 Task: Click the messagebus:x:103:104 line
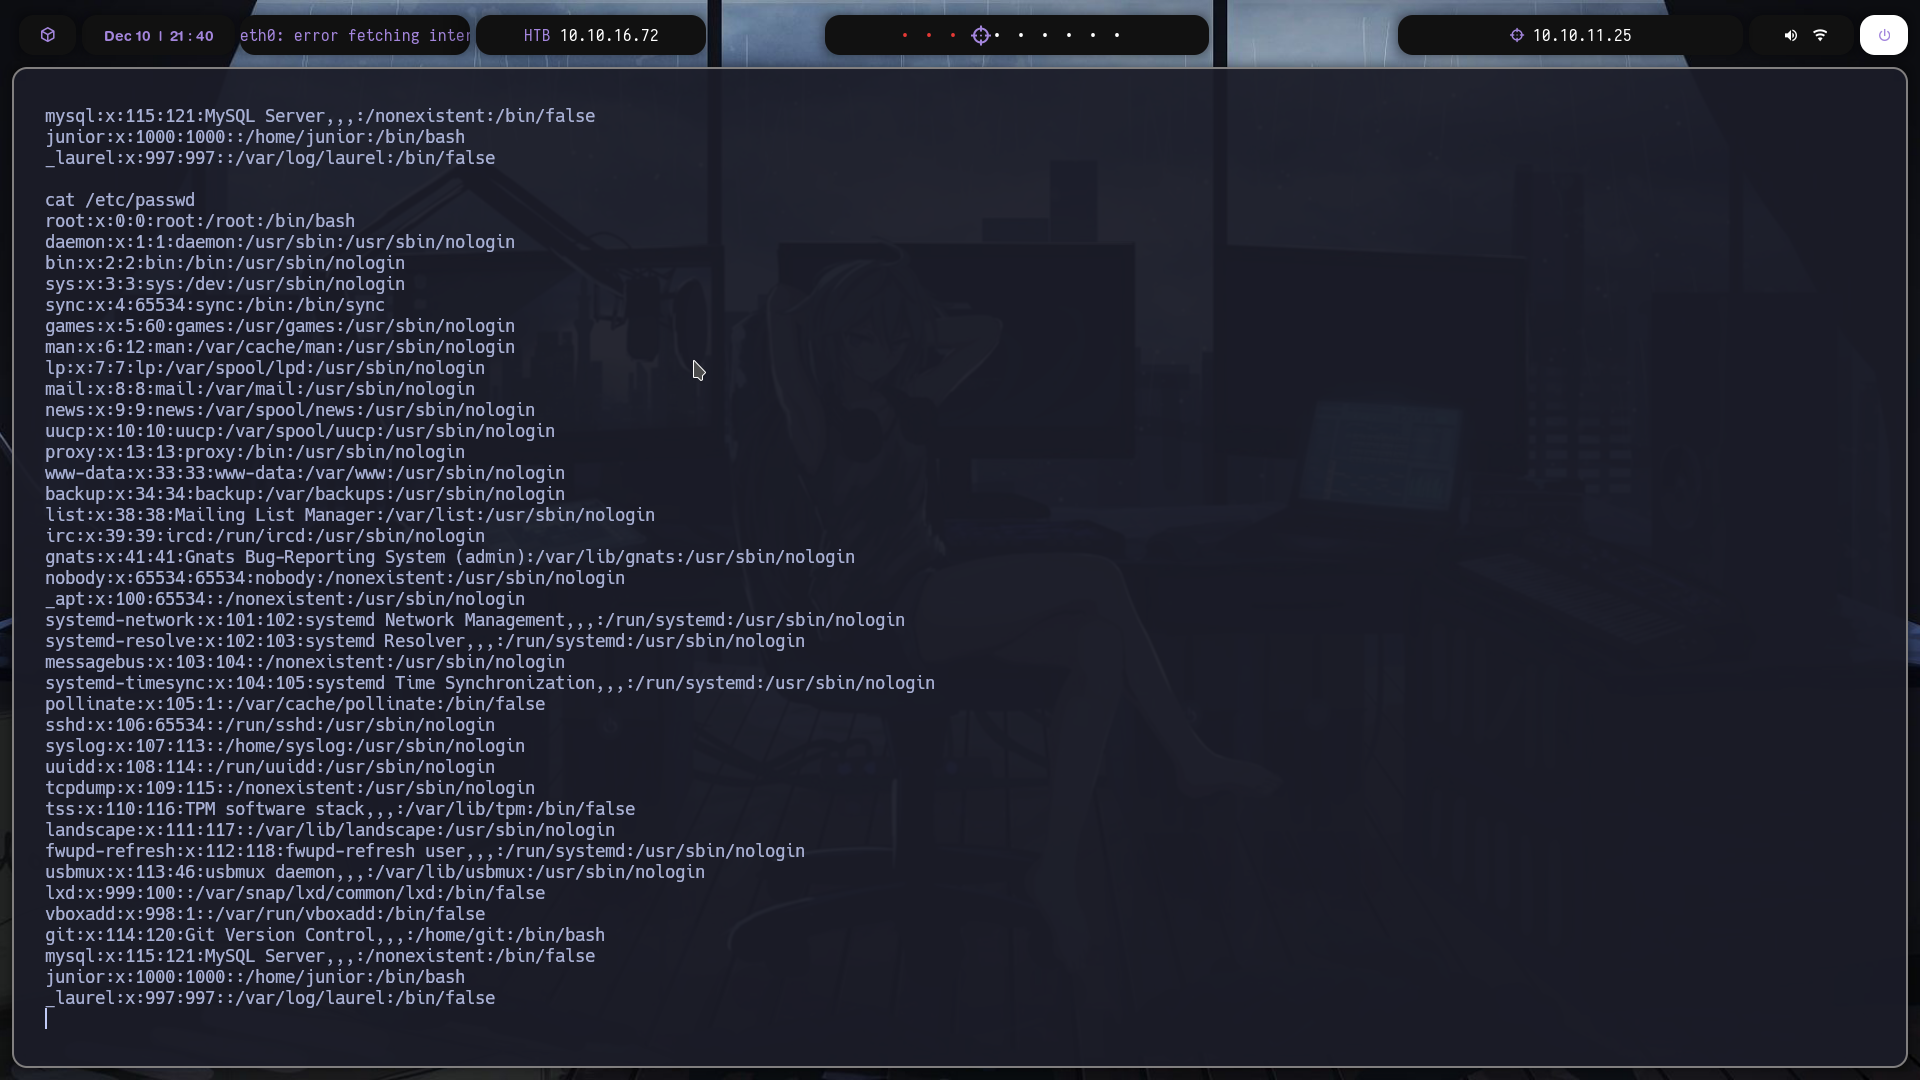click(305, 662)
